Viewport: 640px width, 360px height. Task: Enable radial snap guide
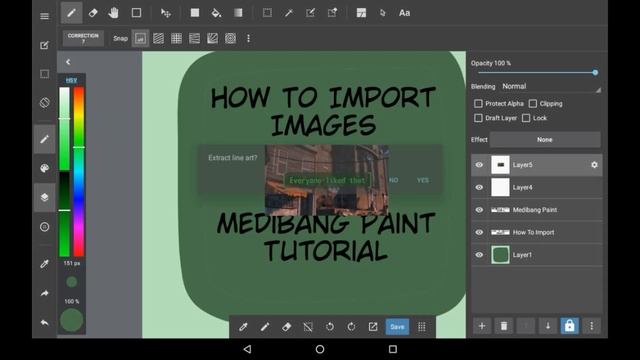pyautogui.click(x=212, y=38)
